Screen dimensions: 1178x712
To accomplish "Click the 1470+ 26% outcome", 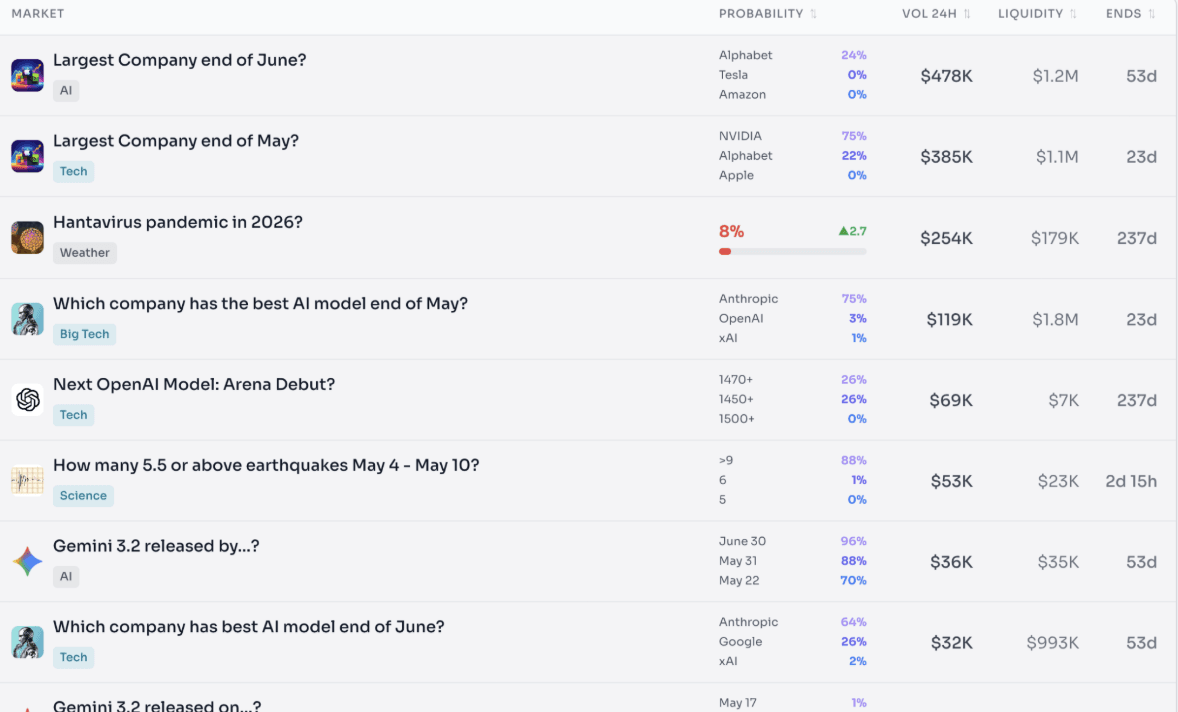I will pyautogui.click(x=793, y=379).
